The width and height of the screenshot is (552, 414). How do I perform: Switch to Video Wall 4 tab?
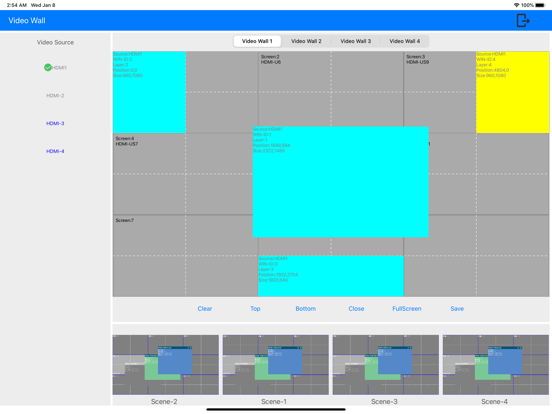tap(404, 41)
